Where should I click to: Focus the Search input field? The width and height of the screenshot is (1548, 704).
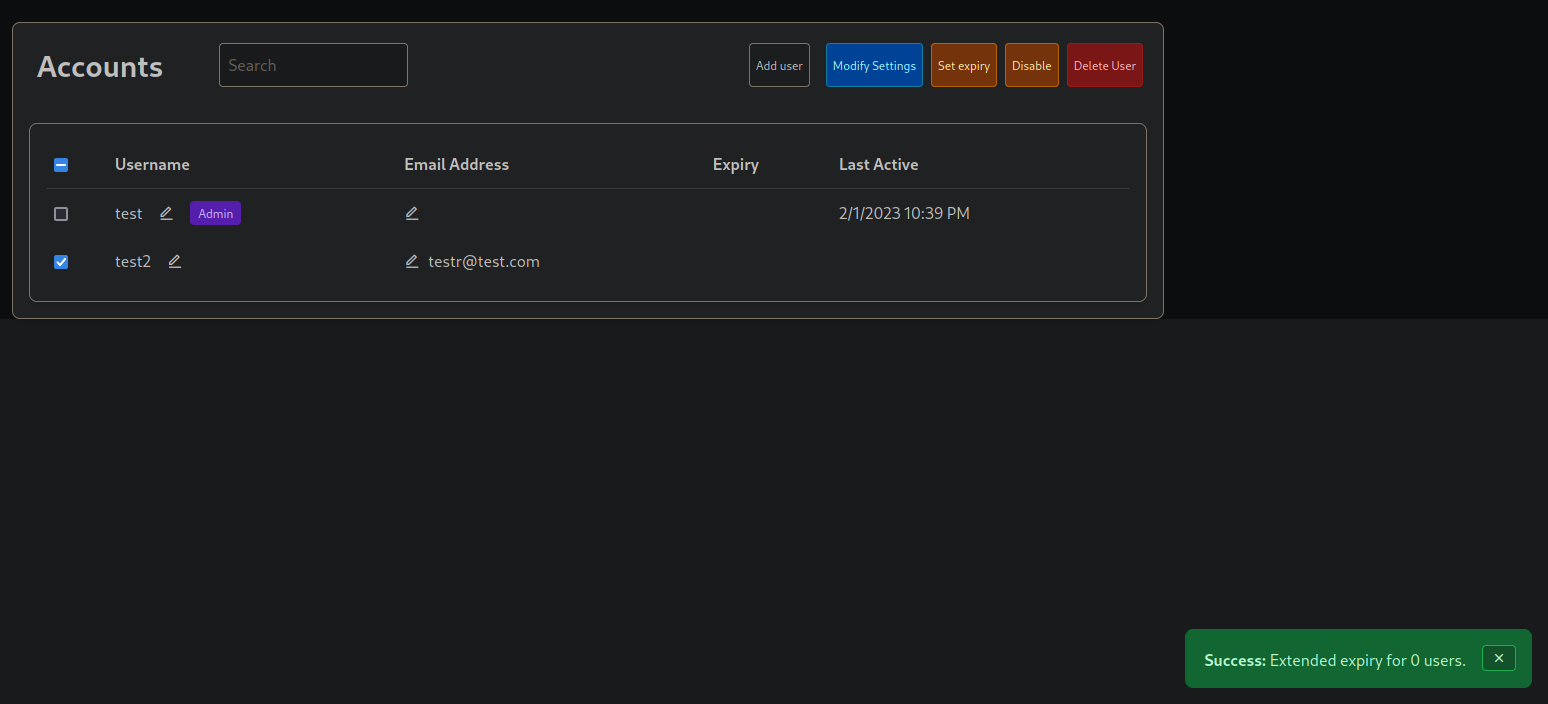(x=313, y=65)
